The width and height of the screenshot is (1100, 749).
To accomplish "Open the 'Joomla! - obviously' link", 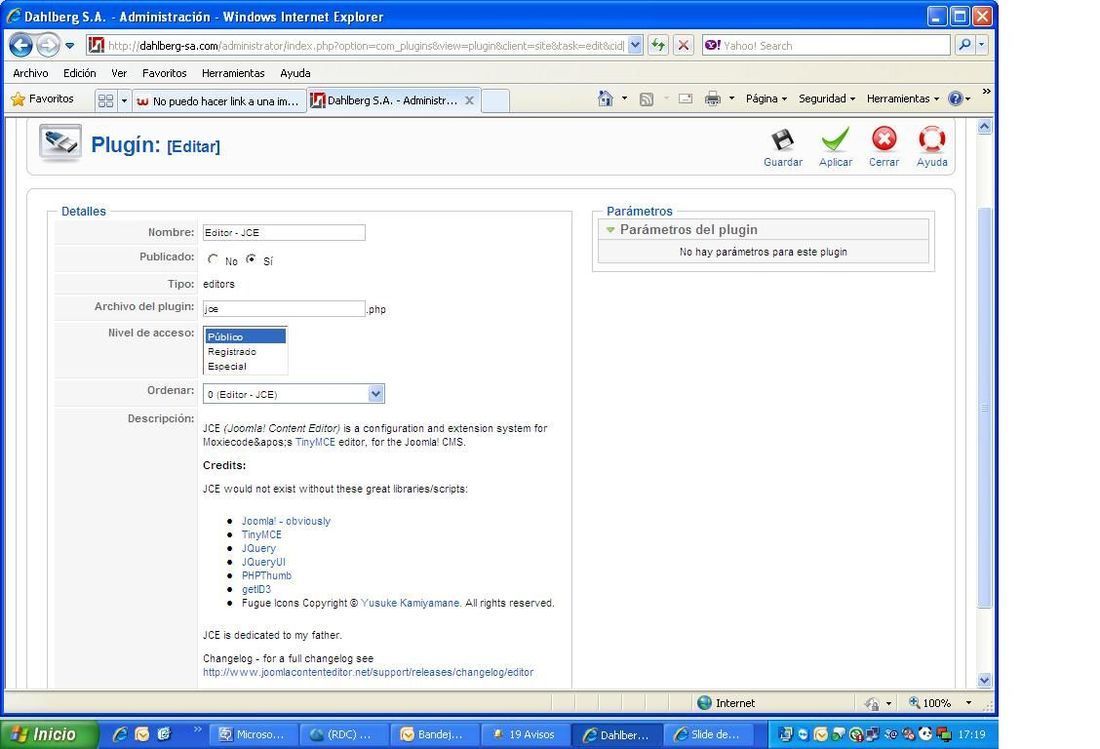I will [x=286, y=521].
